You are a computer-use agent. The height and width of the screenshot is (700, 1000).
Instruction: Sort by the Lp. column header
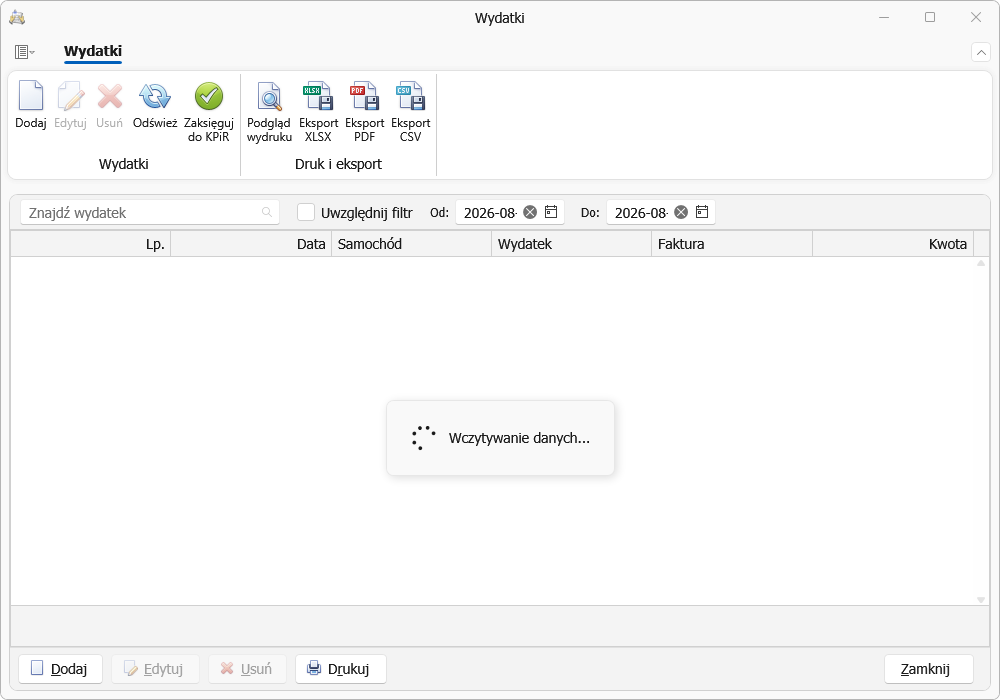tap(91, 244)
